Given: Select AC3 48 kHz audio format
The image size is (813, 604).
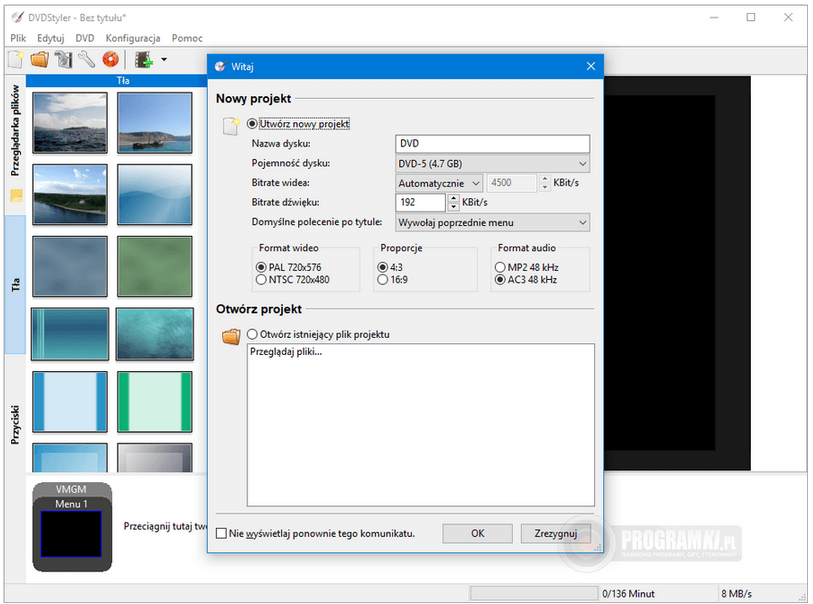Looking at the screenshot, I should point(500,280).
